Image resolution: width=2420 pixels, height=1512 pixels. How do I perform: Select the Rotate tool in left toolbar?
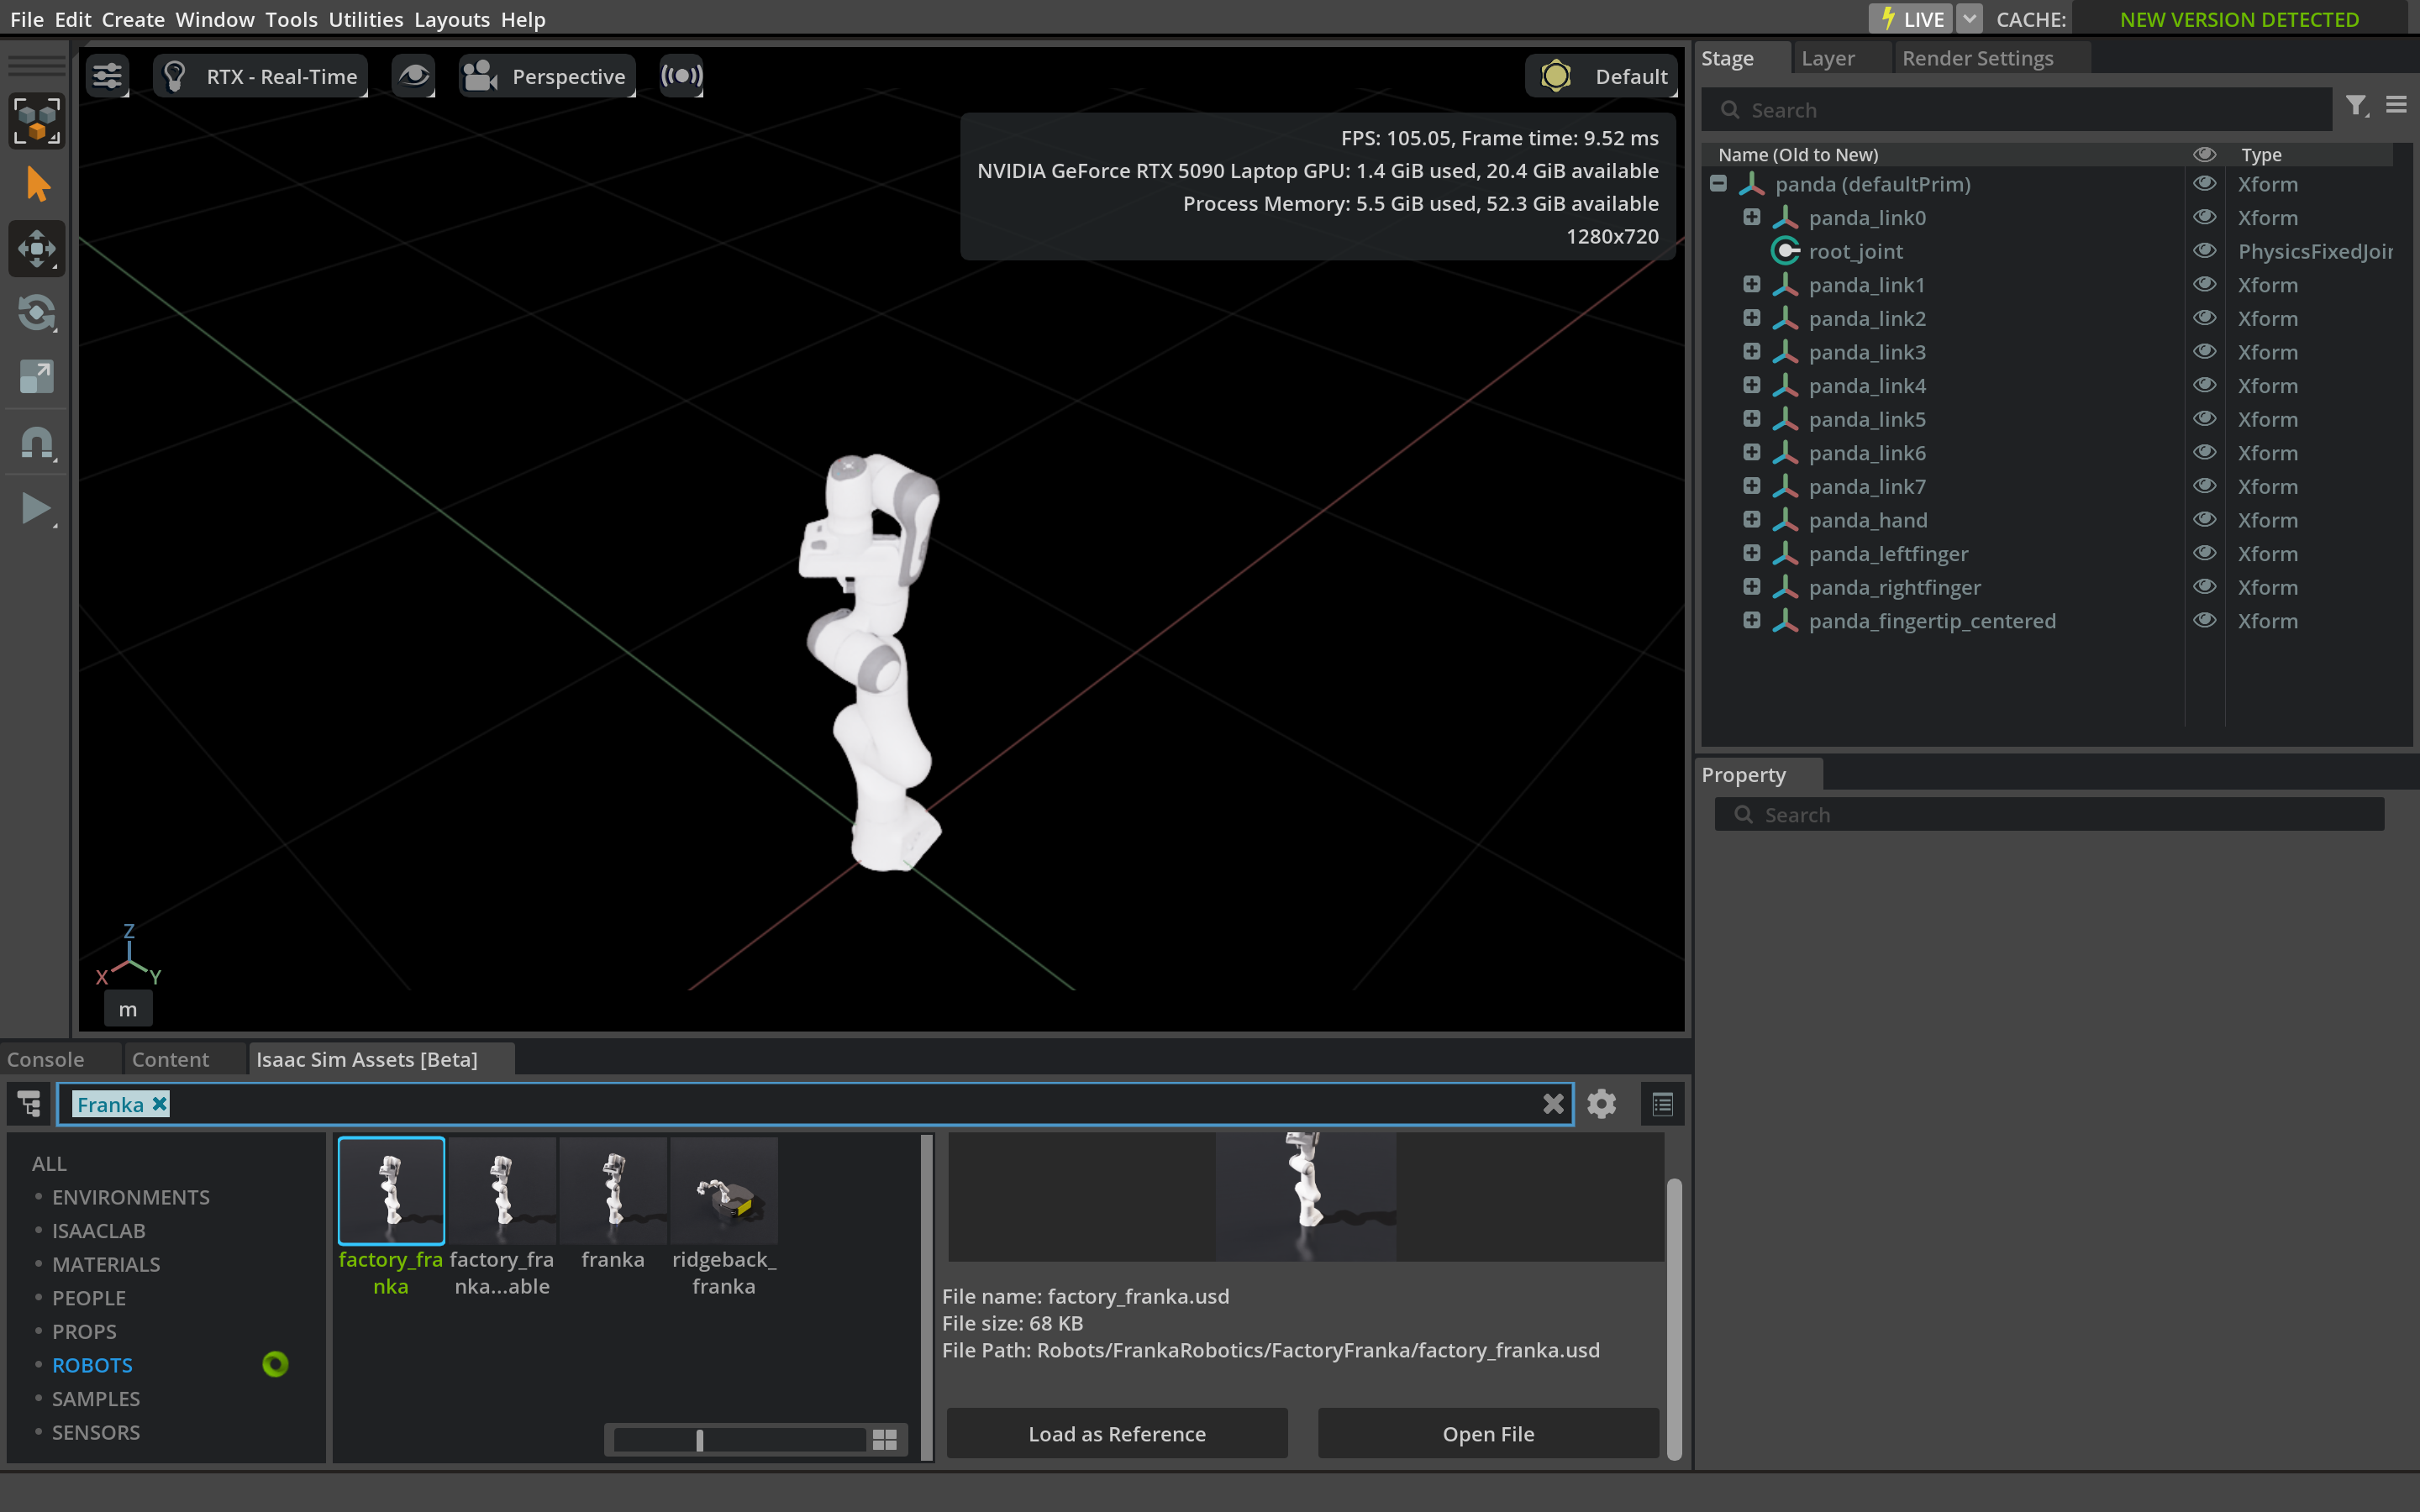pos(37,313)
